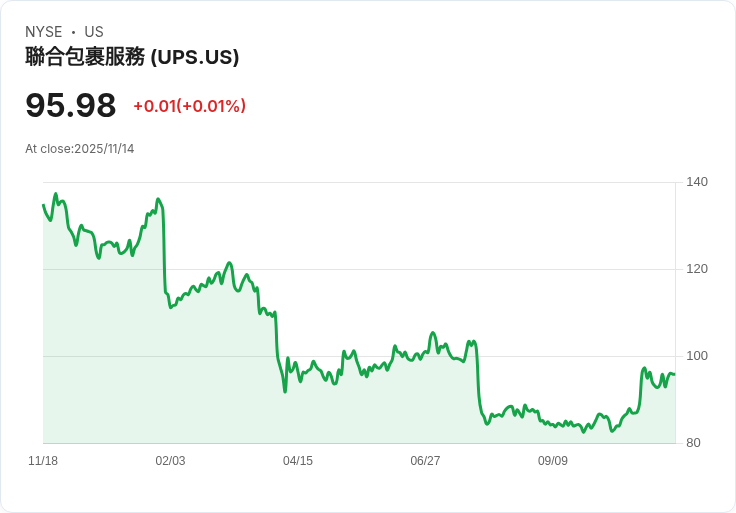
Task: Click the red +0.01(+0.01%) price change
Action: pyautogui.click(x=189, y=106)
